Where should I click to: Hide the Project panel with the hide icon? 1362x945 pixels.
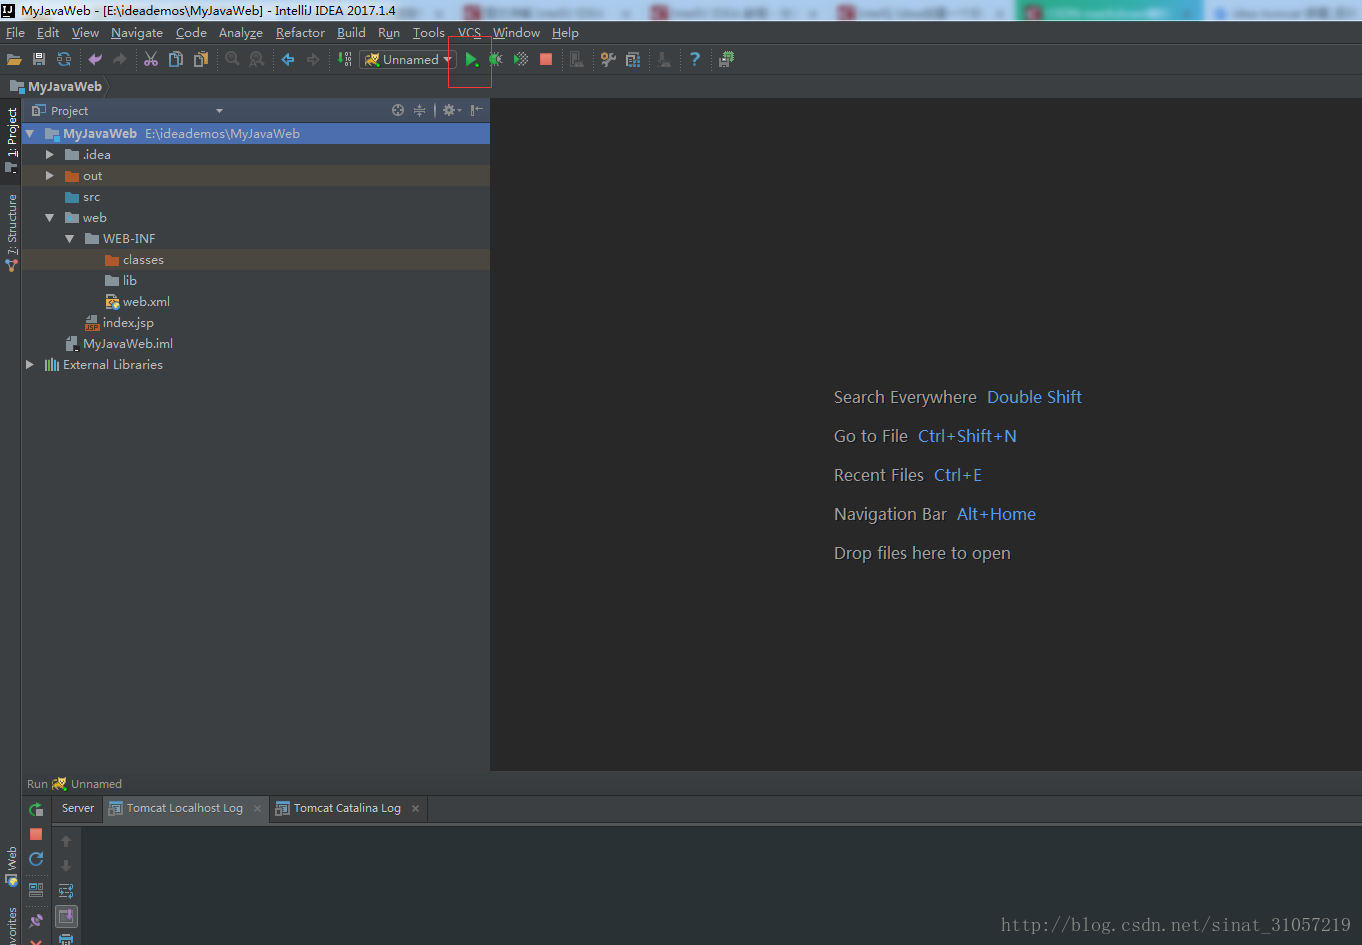click(x=477, y=110)
